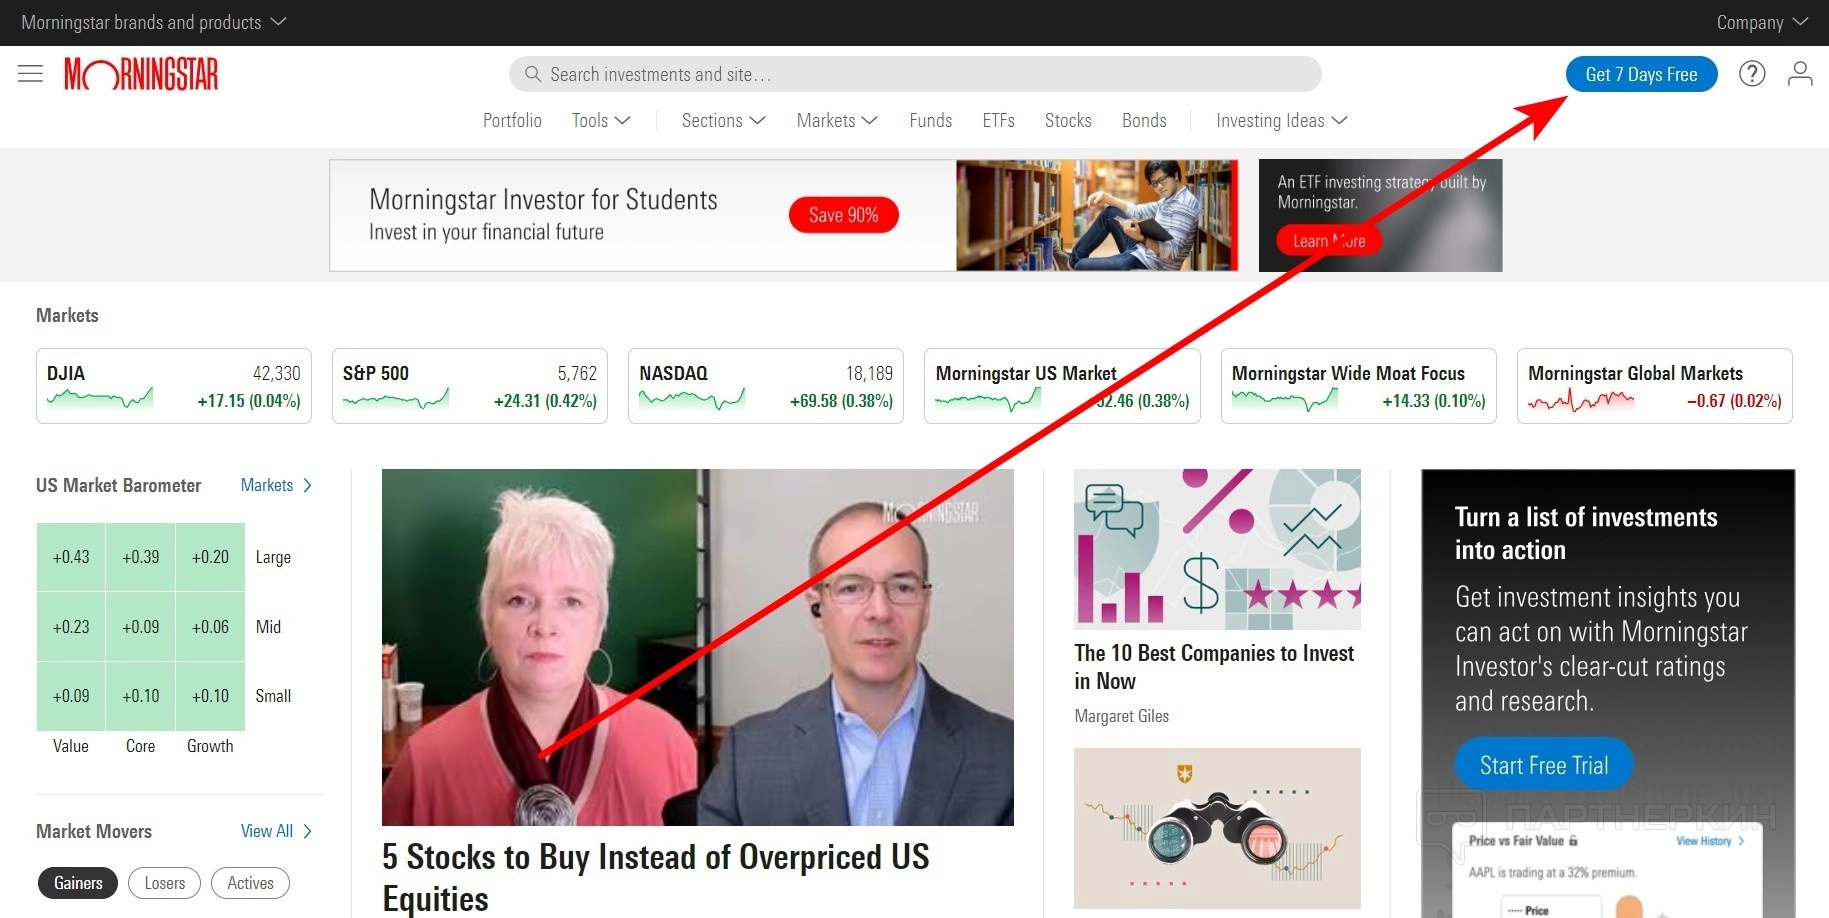Screen dimensions: 1829x918
Task: Open the binoculars article thumbnail
Action: point(1217,828)
